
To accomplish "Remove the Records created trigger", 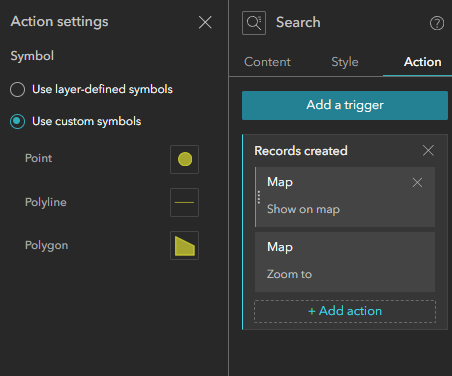I will point(428,151).
